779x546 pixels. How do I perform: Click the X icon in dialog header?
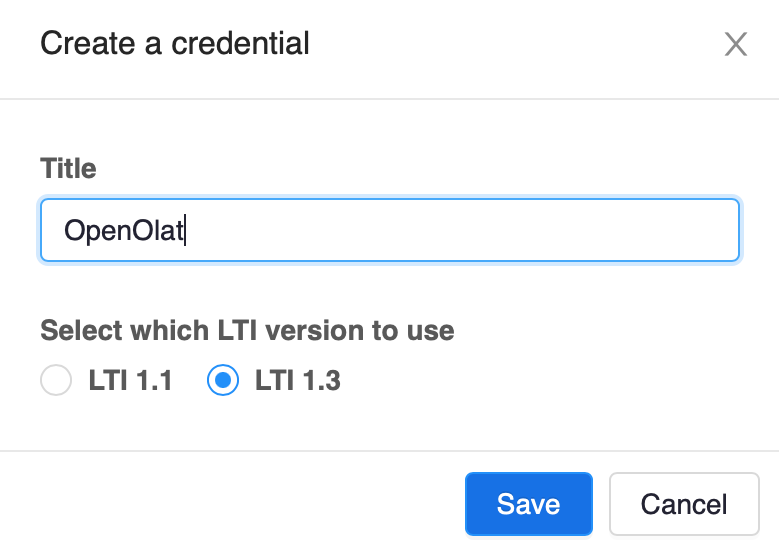(736, 45)
